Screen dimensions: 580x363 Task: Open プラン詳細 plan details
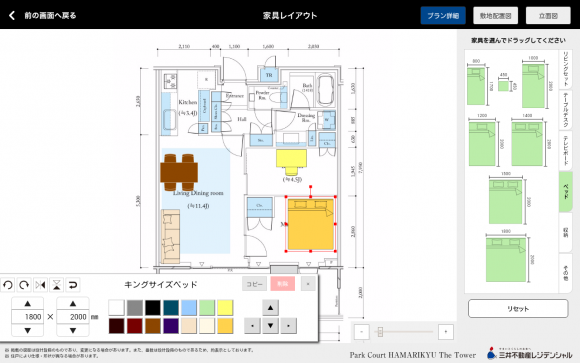(x=443, y=16)
